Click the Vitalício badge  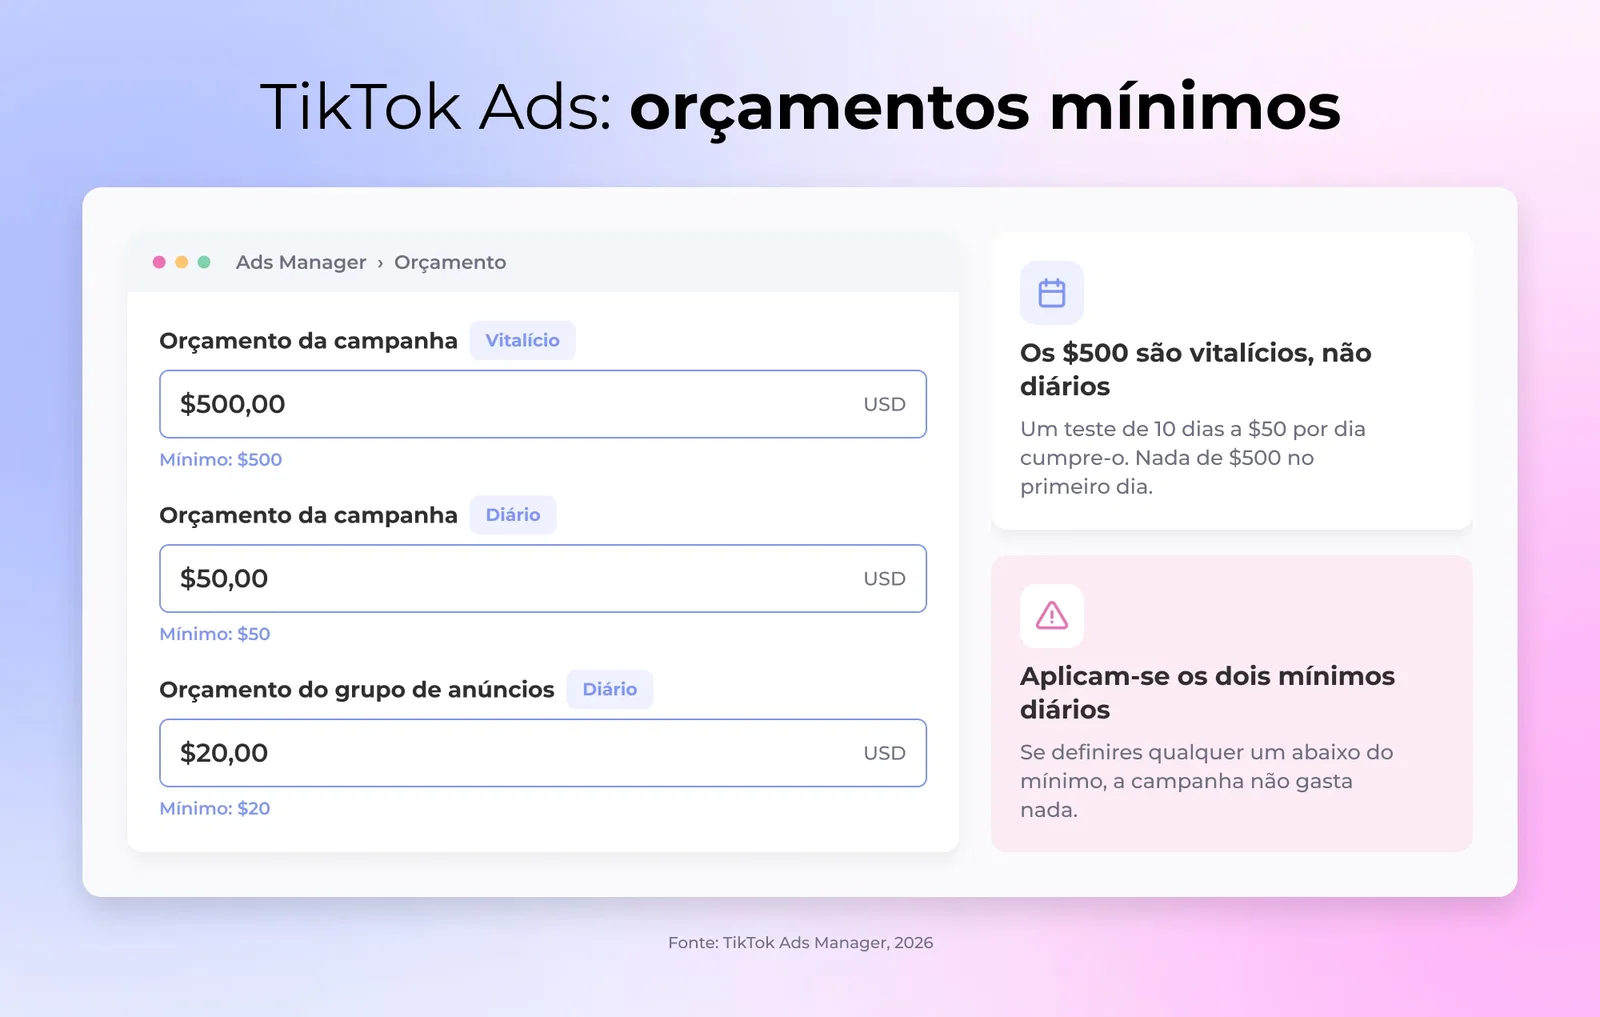[x=522, y=340]
